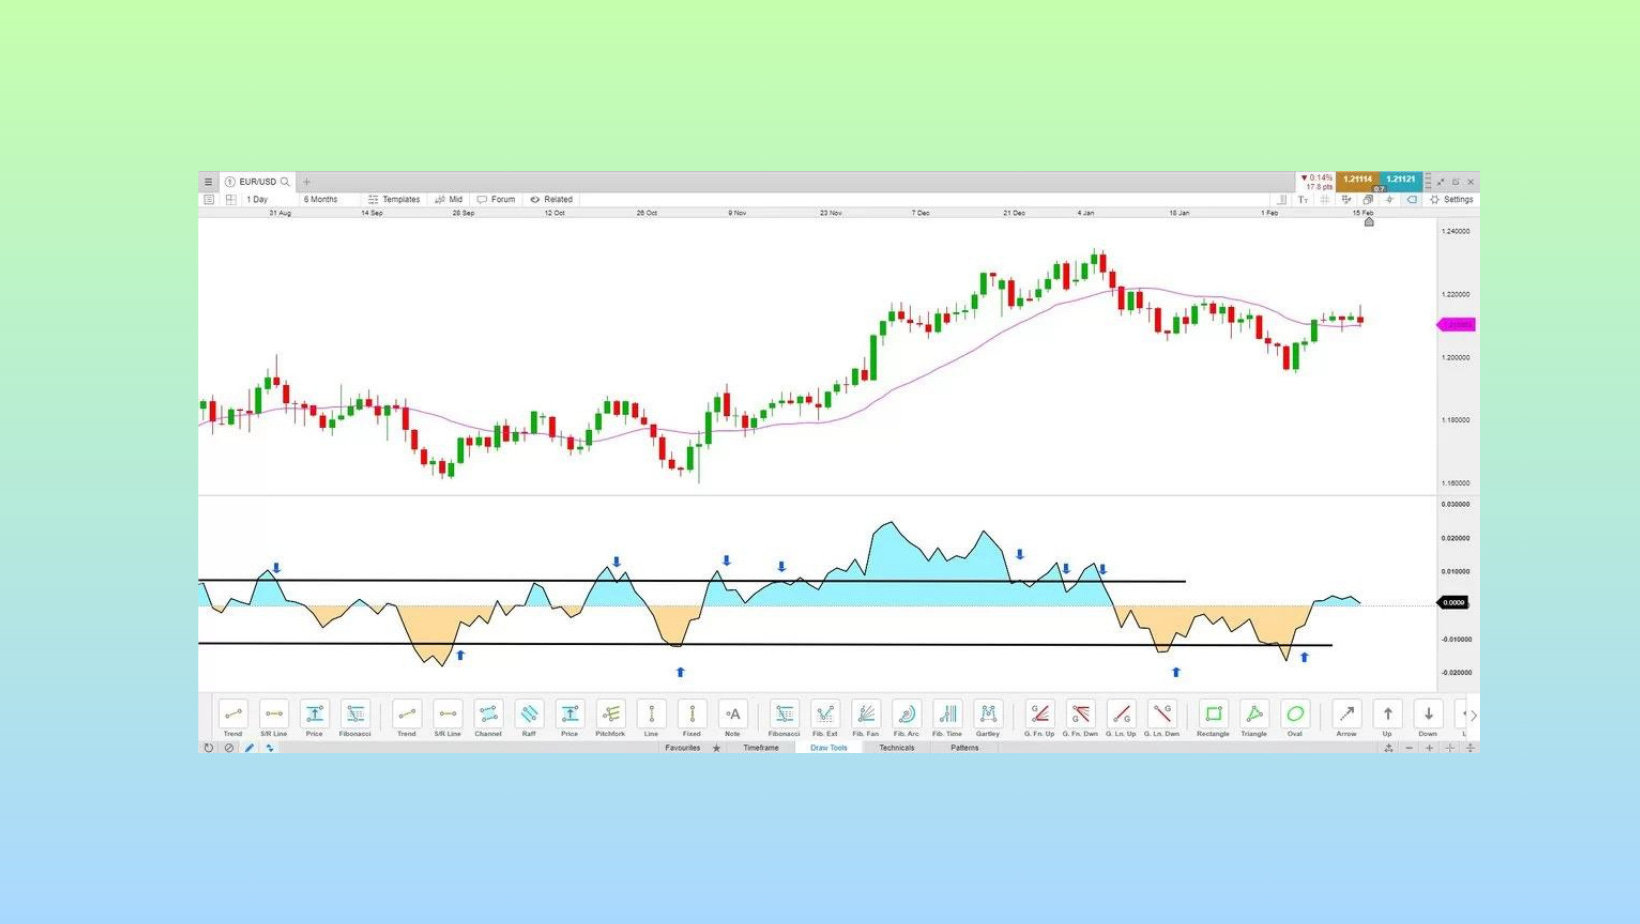This screenshot has width=1640, height=924.
Task: Click the chart layout grid icon
Action: point(231,200)
